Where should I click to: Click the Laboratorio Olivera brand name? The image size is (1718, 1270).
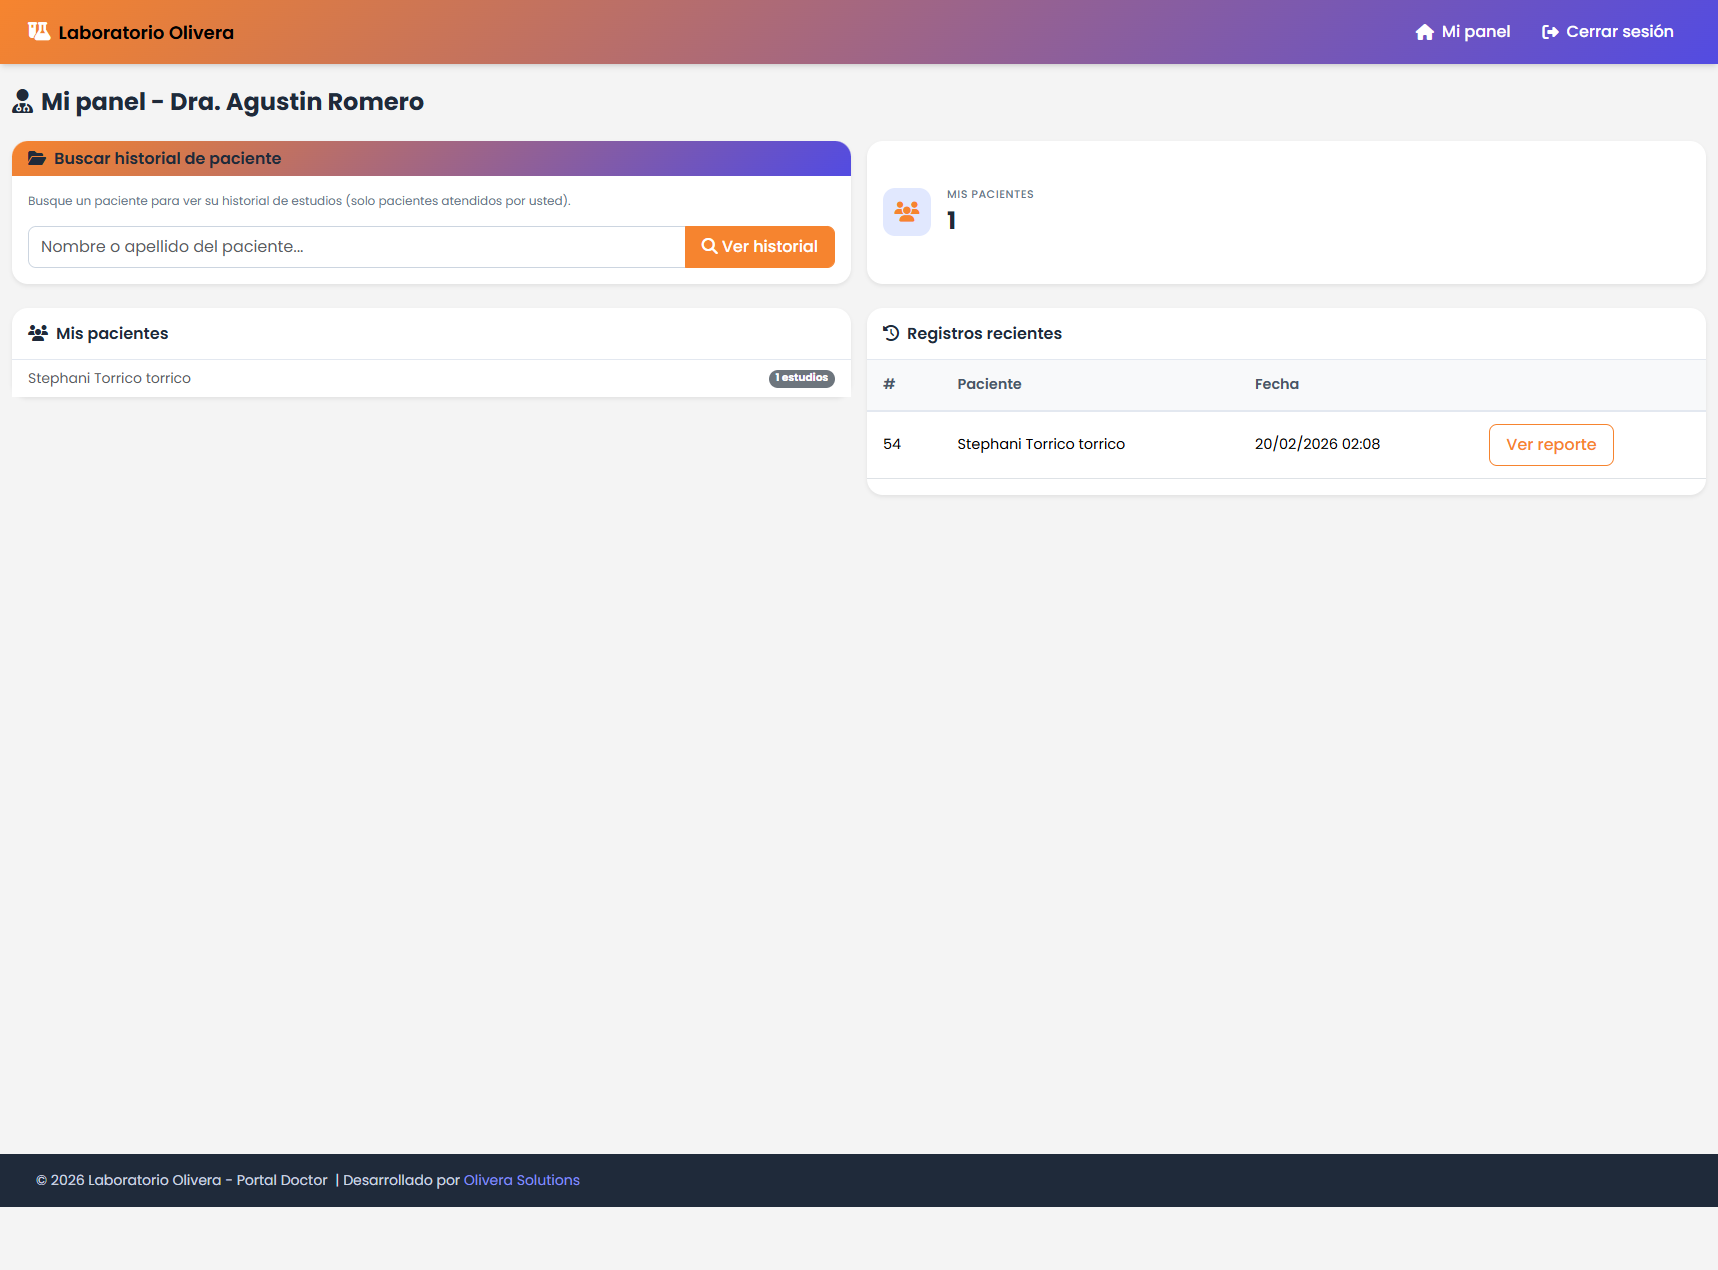click(x=146, y=33)
